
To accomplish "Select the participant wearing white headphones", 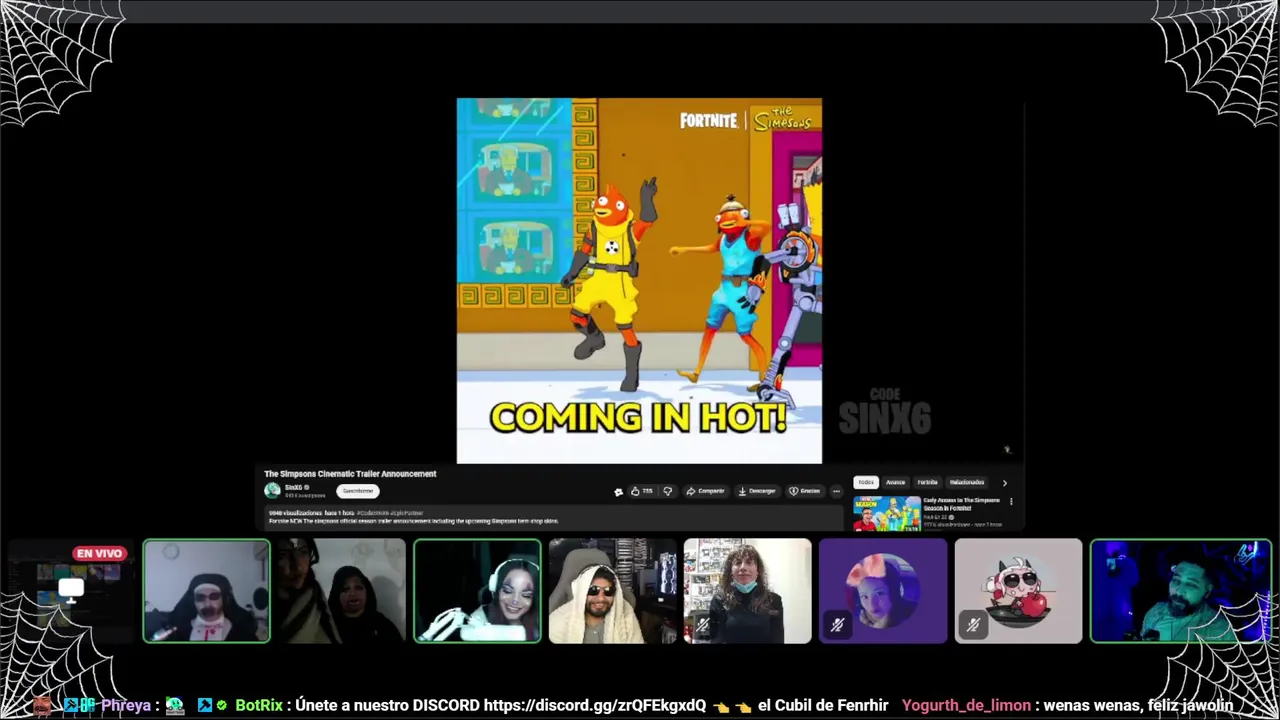I will coord(477,591).
